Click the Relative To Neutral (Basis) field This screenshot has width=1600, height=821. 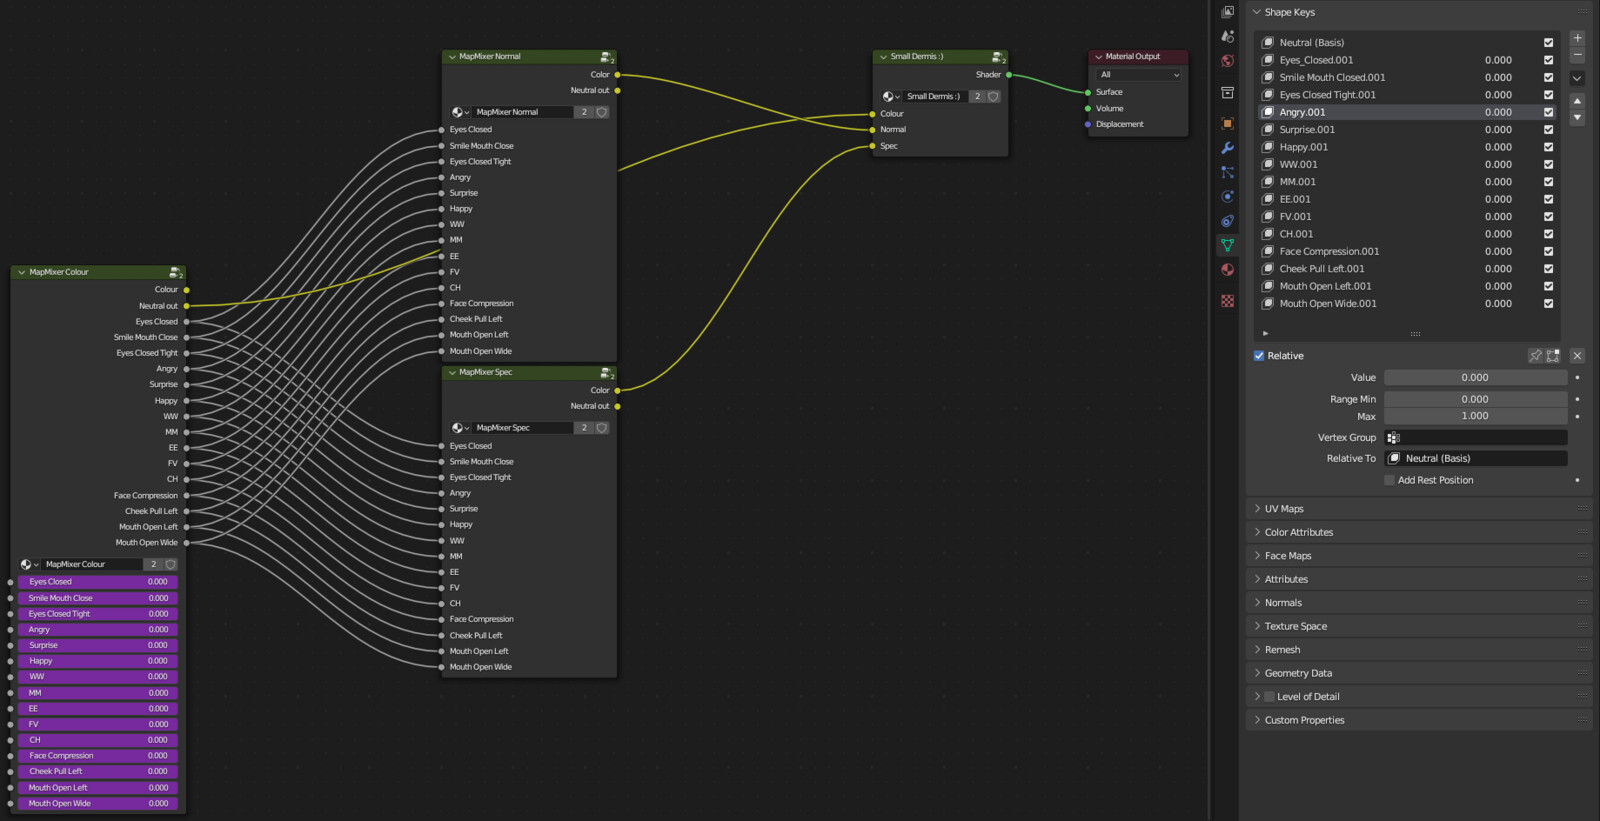tap(1476, 459)
